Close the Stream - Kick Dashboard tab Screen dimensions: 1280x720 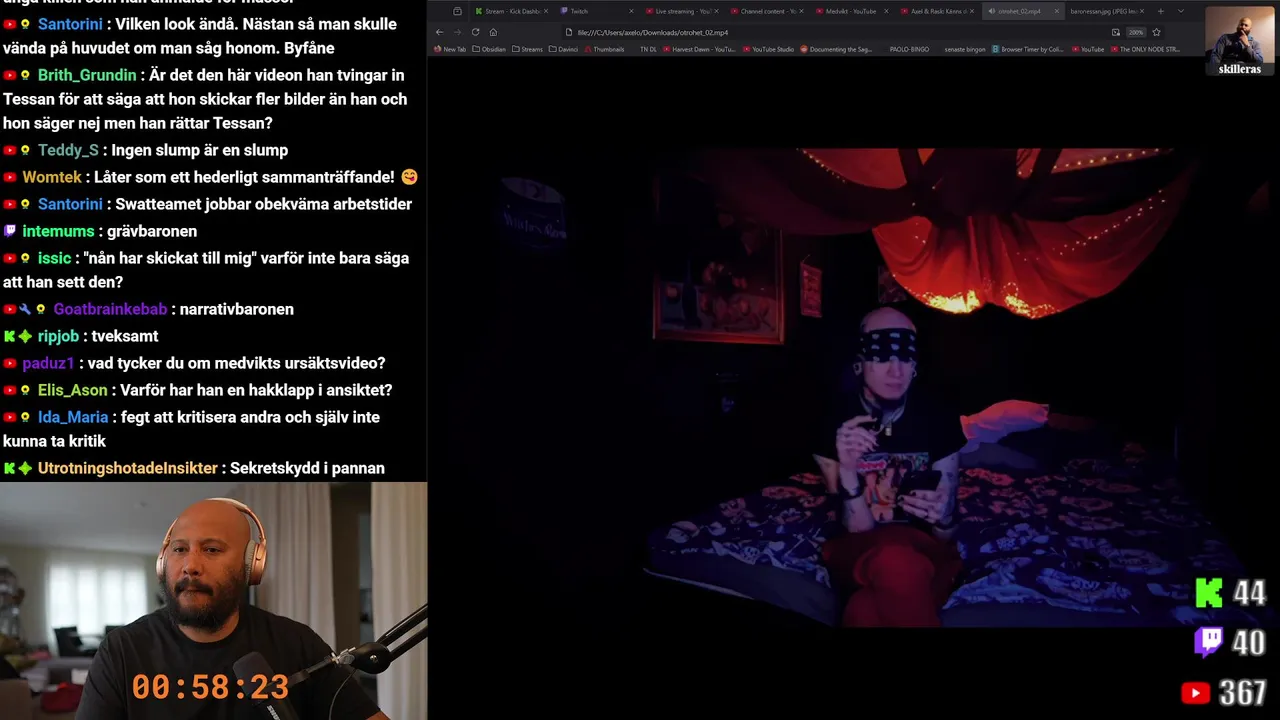(x=546, y=11)
